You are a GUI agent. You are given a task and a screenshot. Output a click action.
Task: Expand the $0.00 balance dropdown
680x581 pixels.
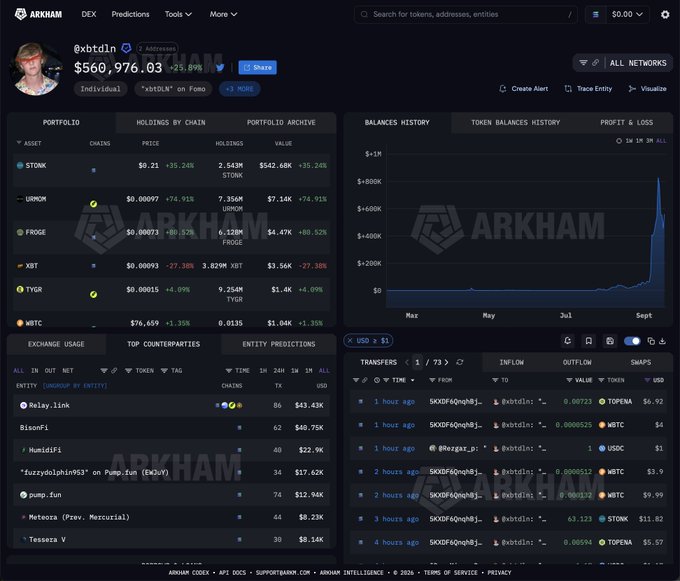[627, 14]
